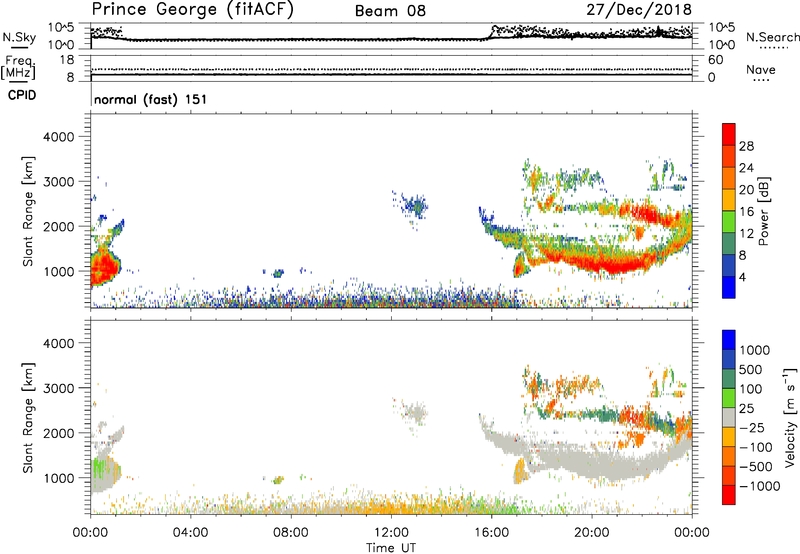This screenshot has height=554, width=800.
Task: Click the "Velocity [m s-1]" colorbar title
Action: point(790,417)
